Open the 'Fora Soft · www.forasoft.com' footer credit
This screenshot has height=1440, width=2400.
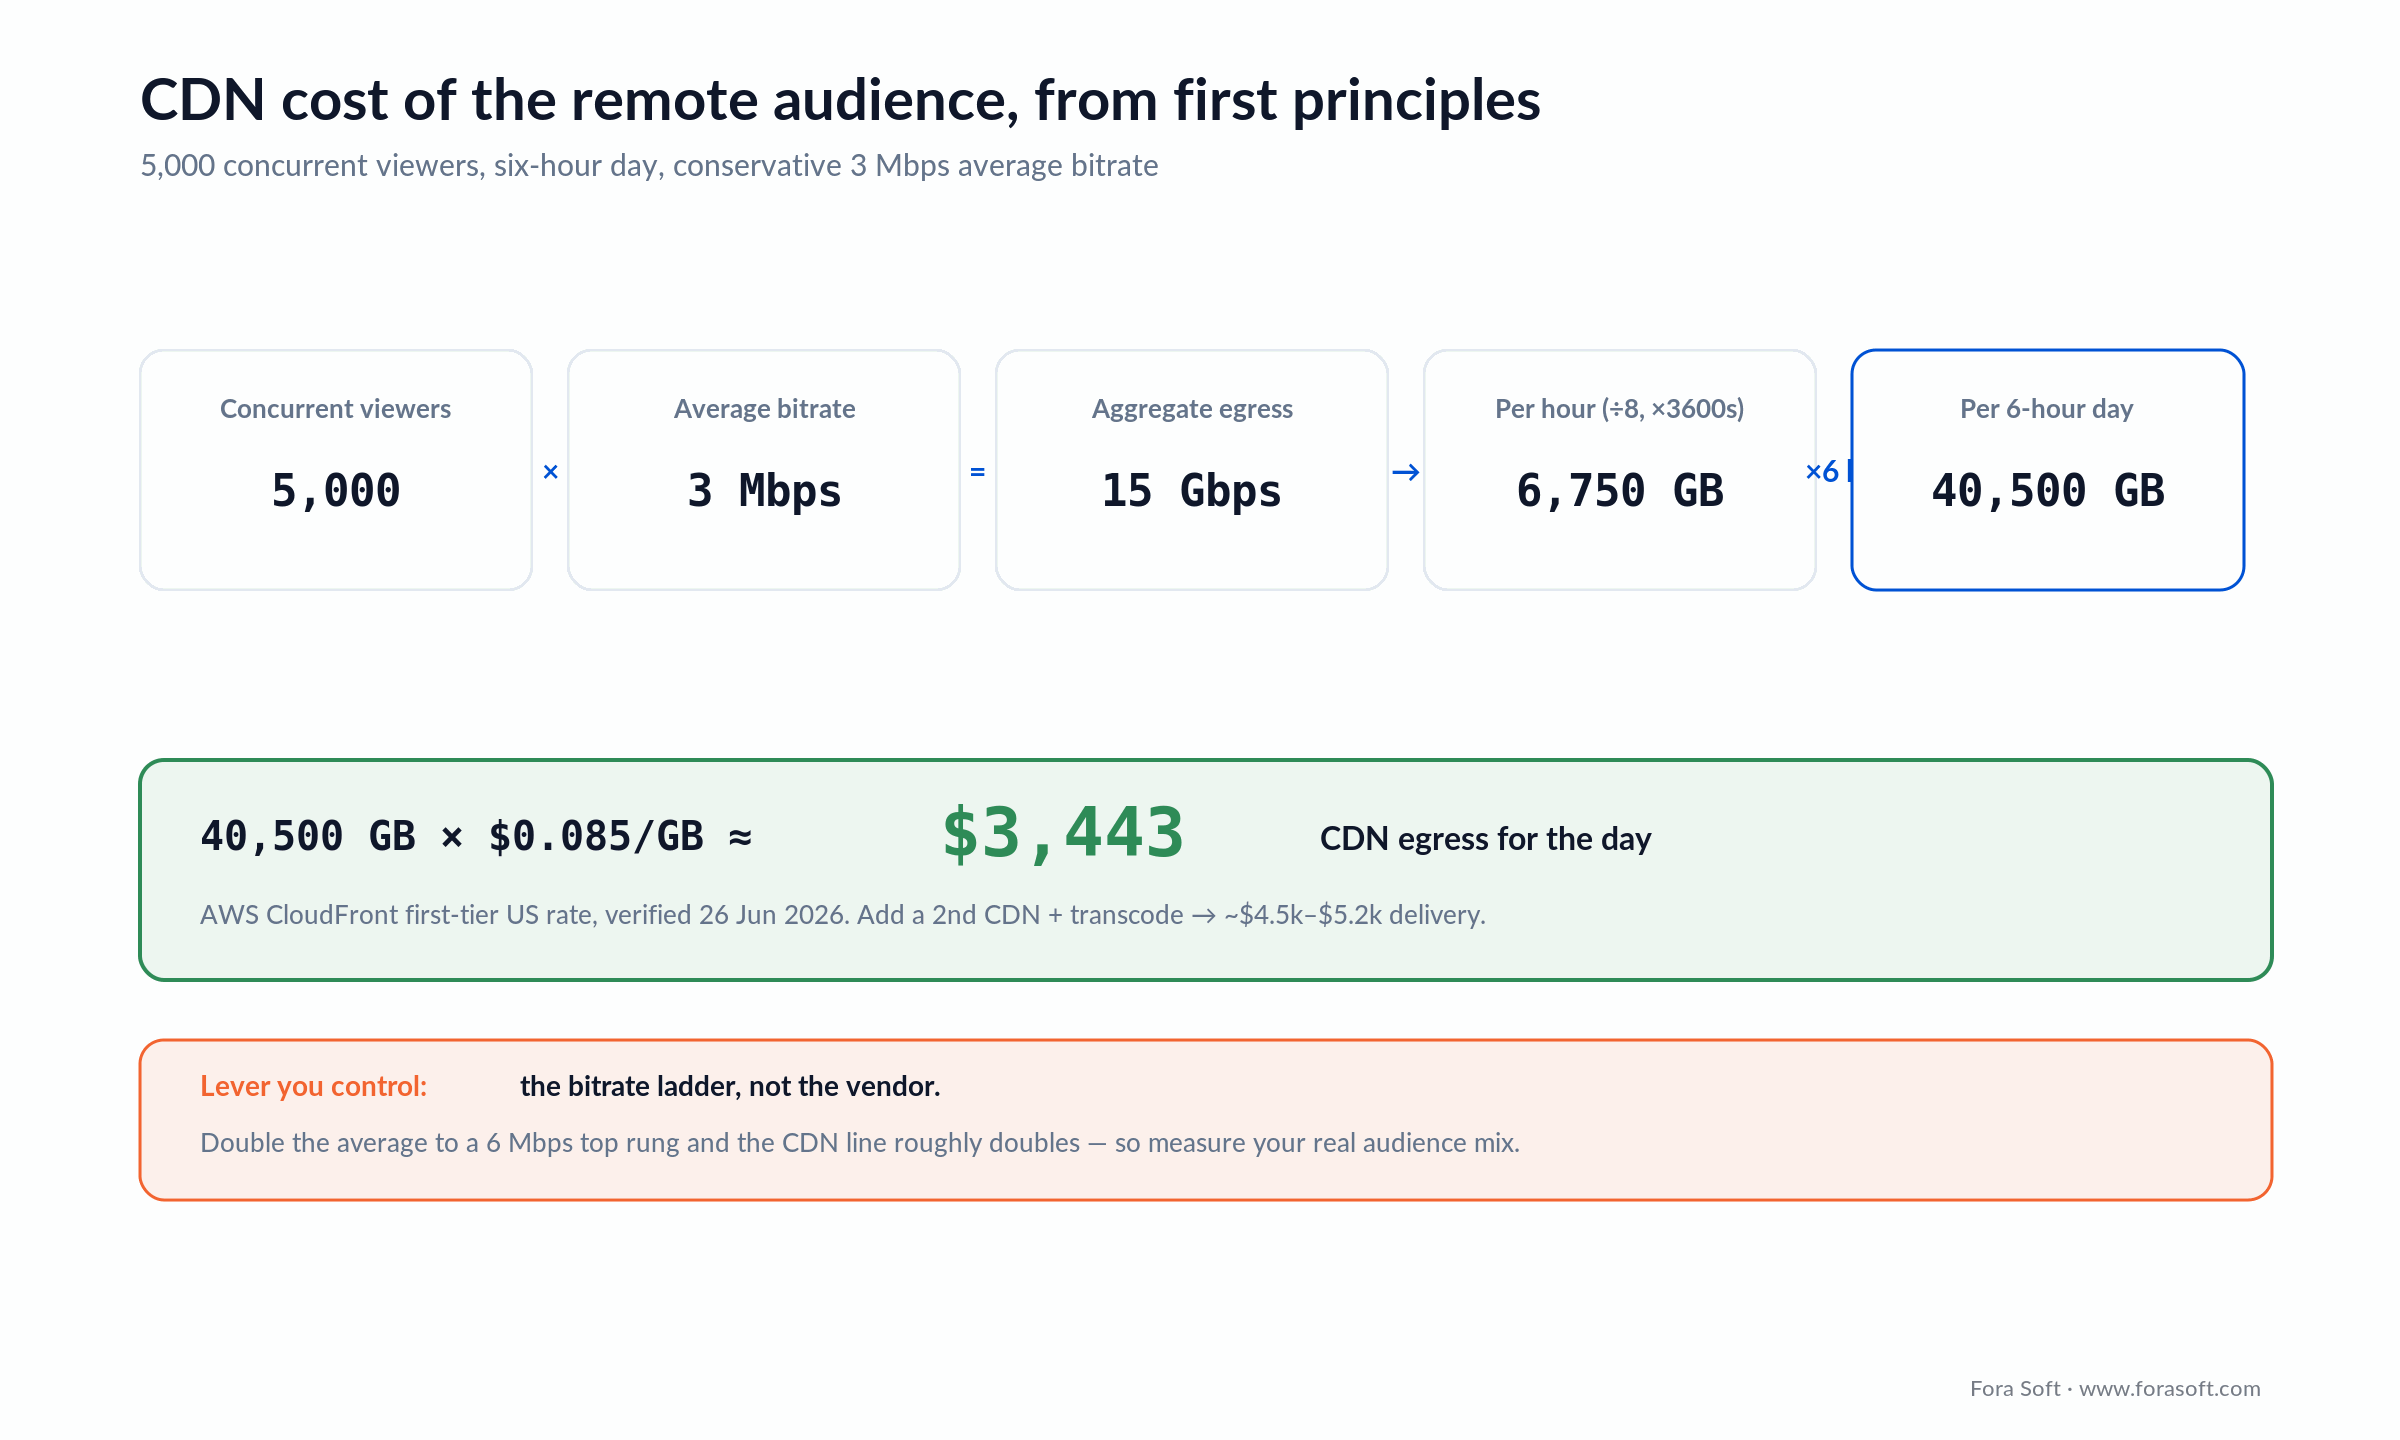(2115, 1388)
